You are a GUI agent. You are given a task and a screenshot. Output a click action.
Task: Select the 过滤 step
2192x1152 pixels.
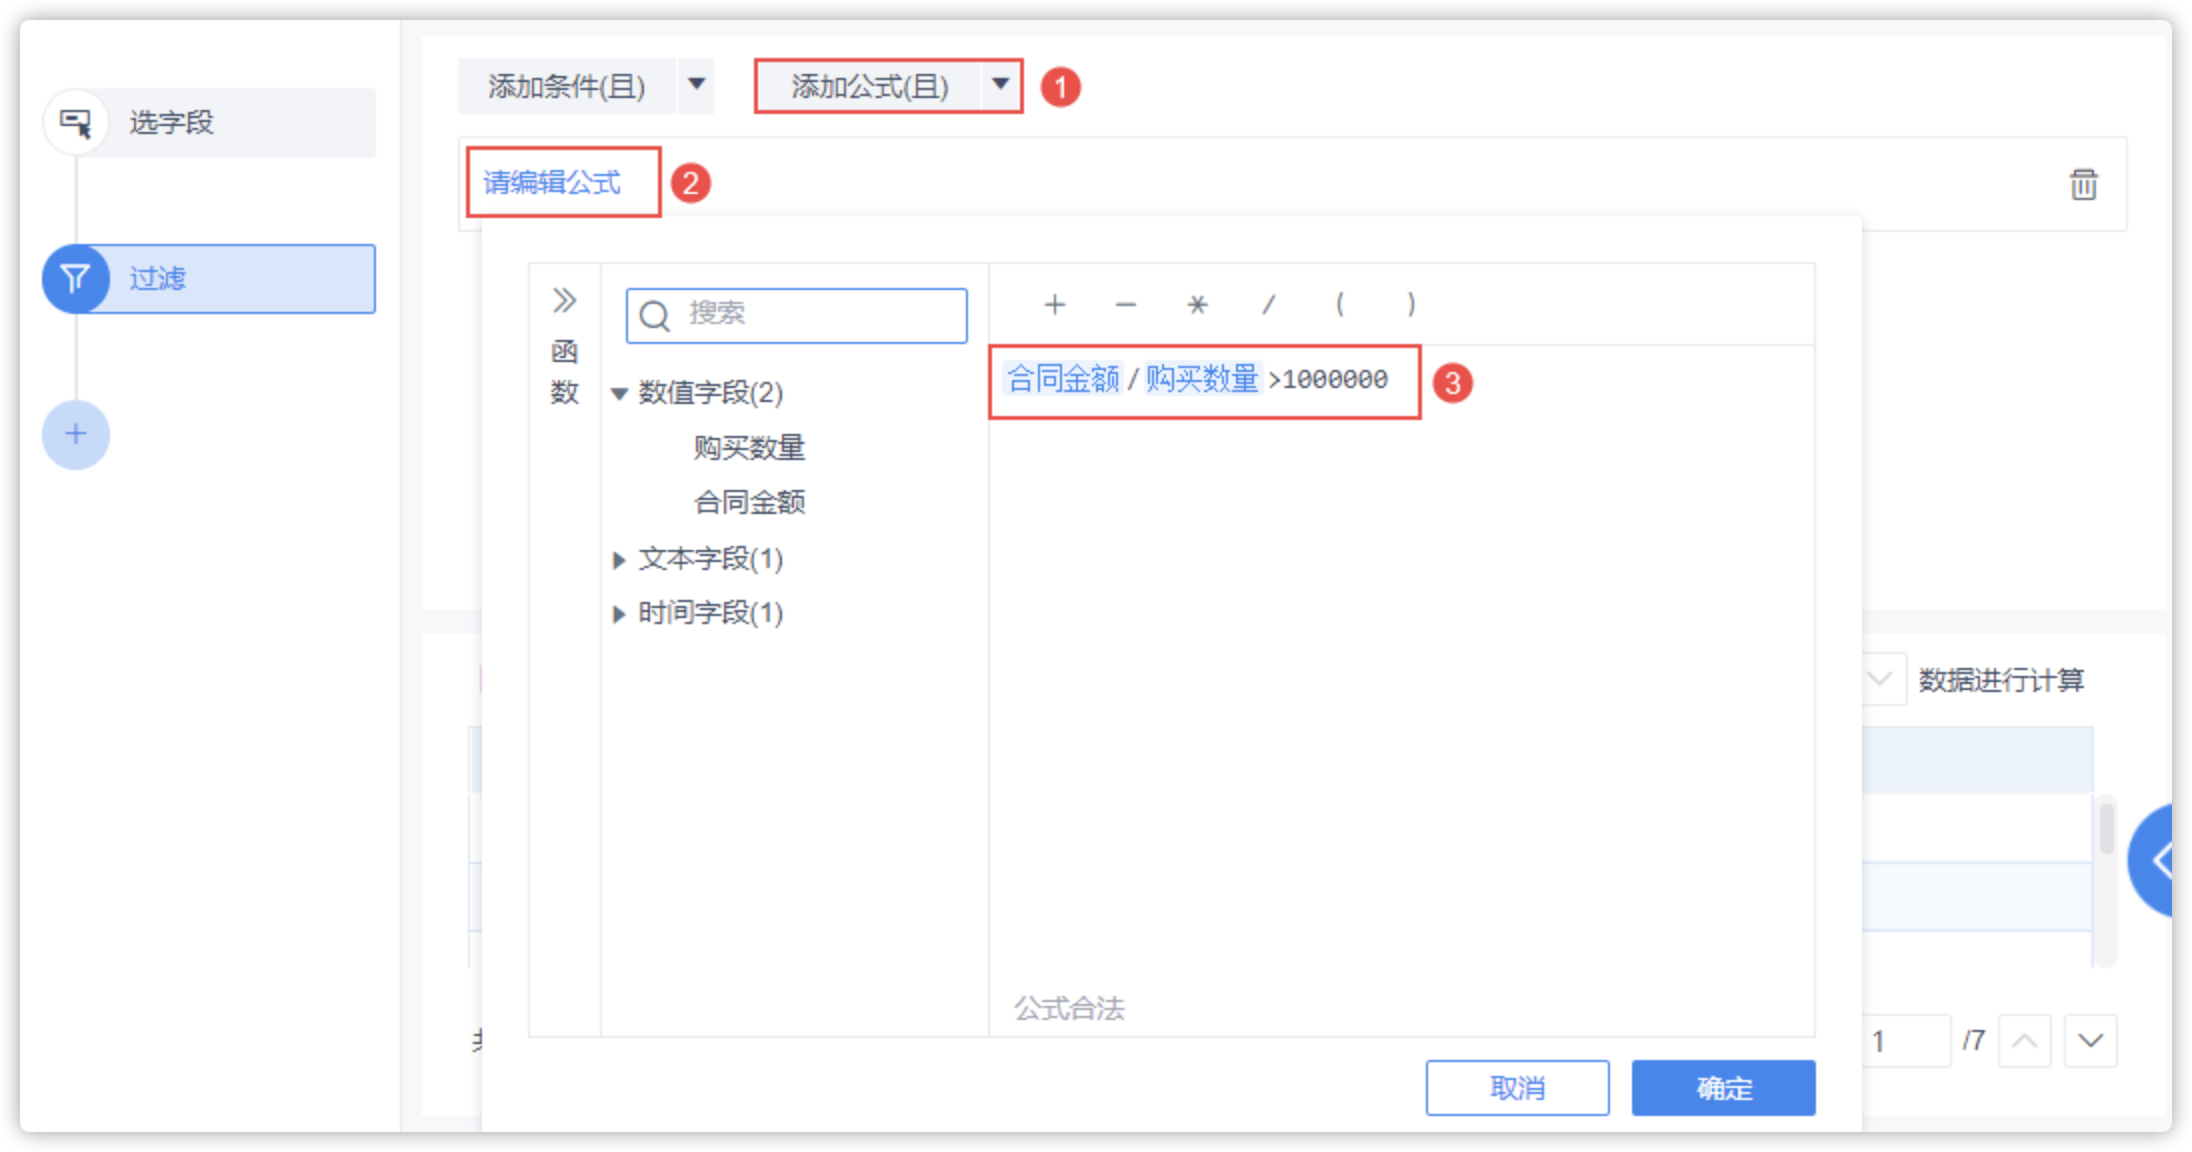pos(209,279)
